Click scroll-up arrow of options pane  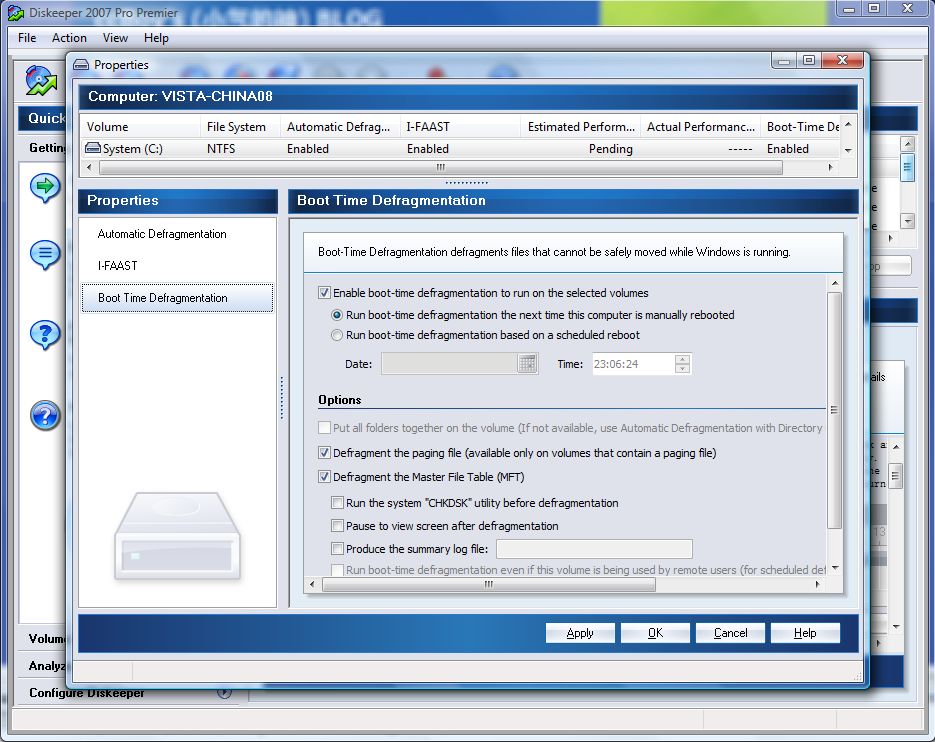tap(835, 283)
